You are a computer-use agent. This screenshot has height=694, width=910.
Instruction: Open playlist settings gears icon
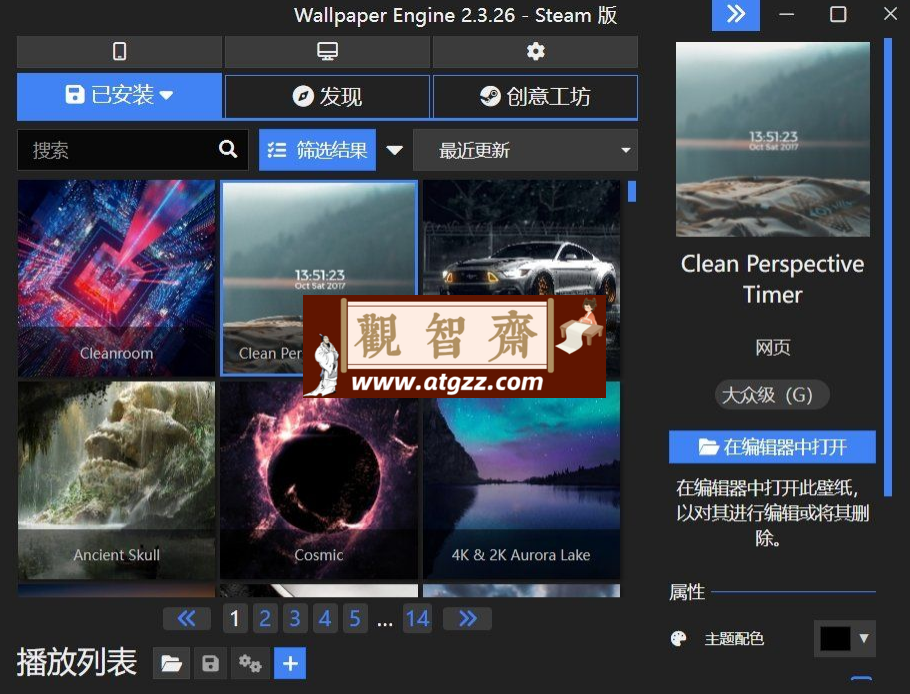tap(250, 663)
